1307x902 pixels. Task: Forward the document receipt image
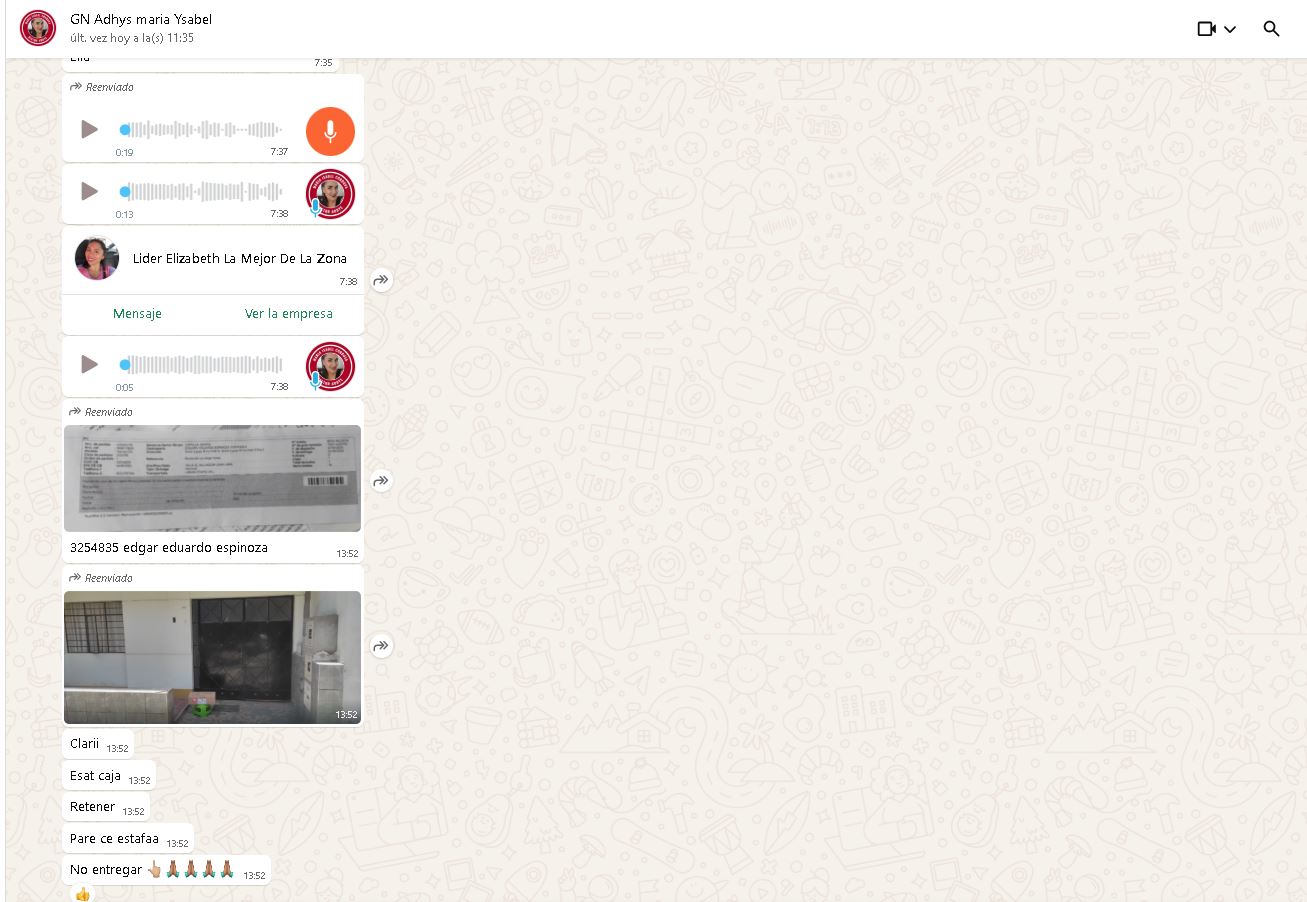pyautogui.click(x=381, y=481)
